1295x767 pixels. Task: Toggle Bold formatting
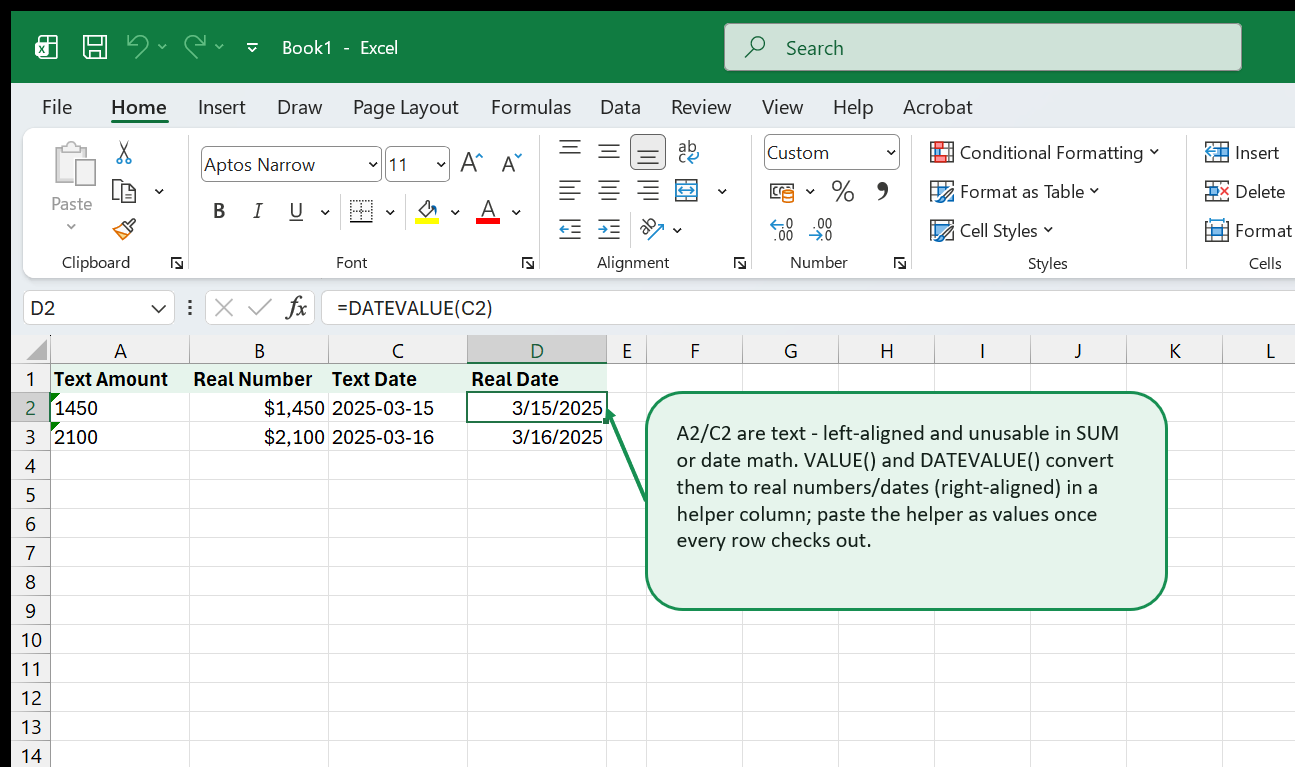219,211
